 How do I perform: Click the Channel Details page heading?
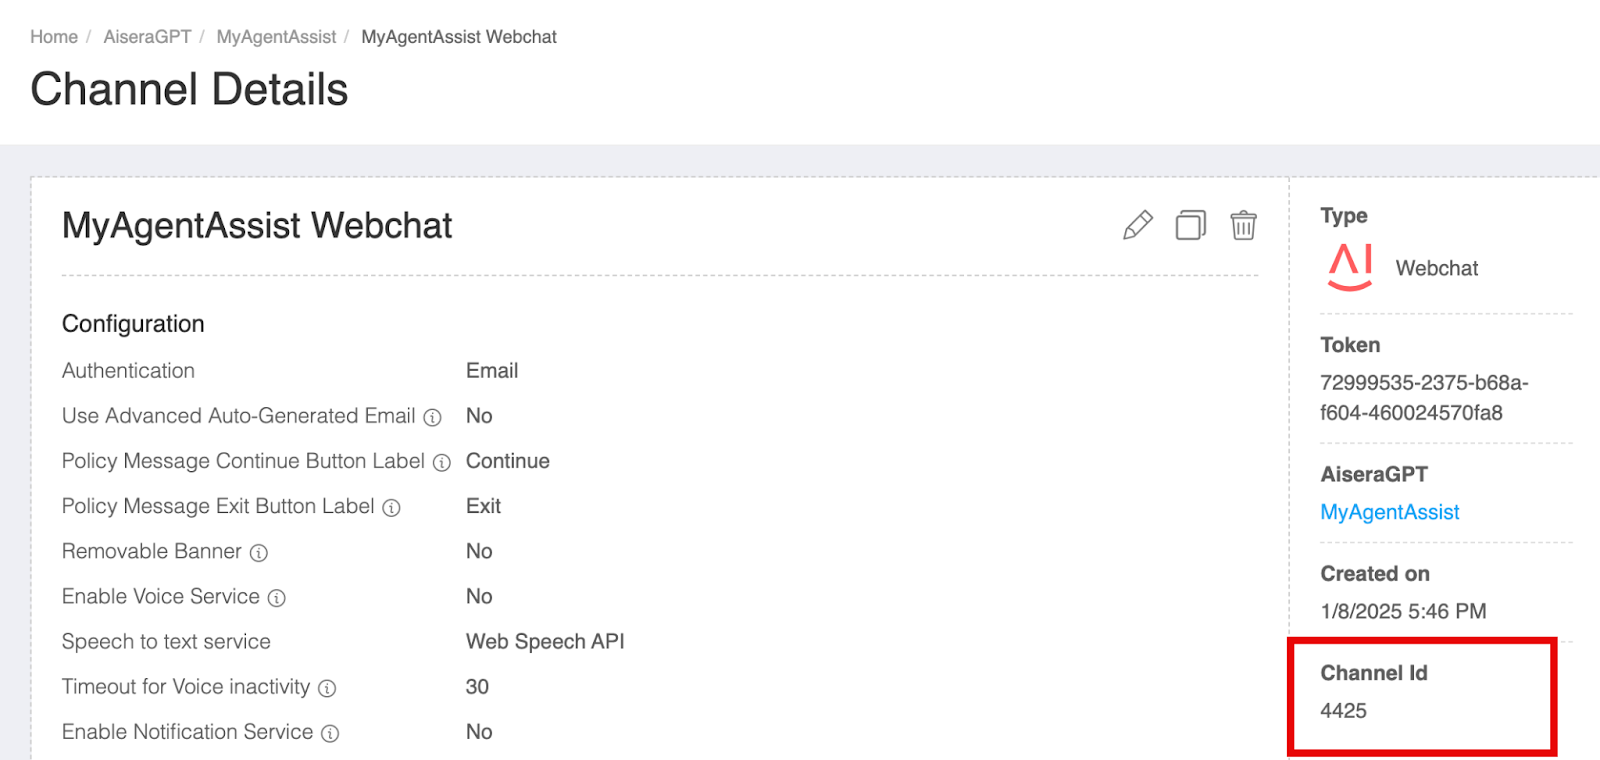coord(189,89)
